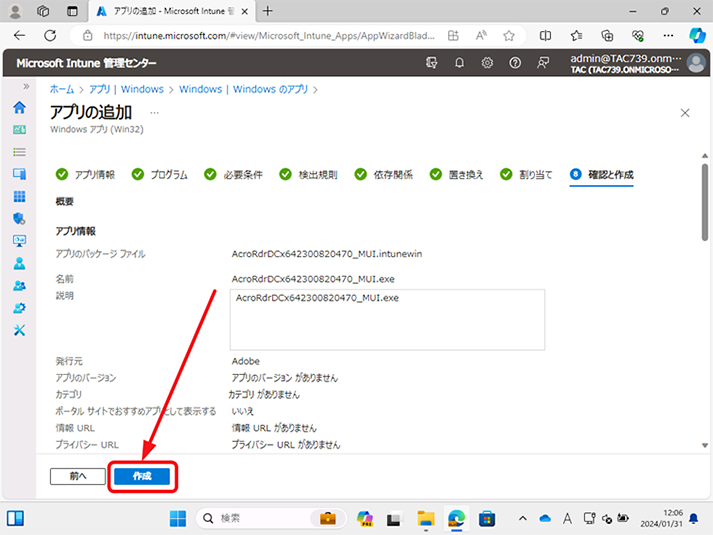
Task: Open Edge favorites list icon
Action: pyautogui.click(x=576, y=35)
